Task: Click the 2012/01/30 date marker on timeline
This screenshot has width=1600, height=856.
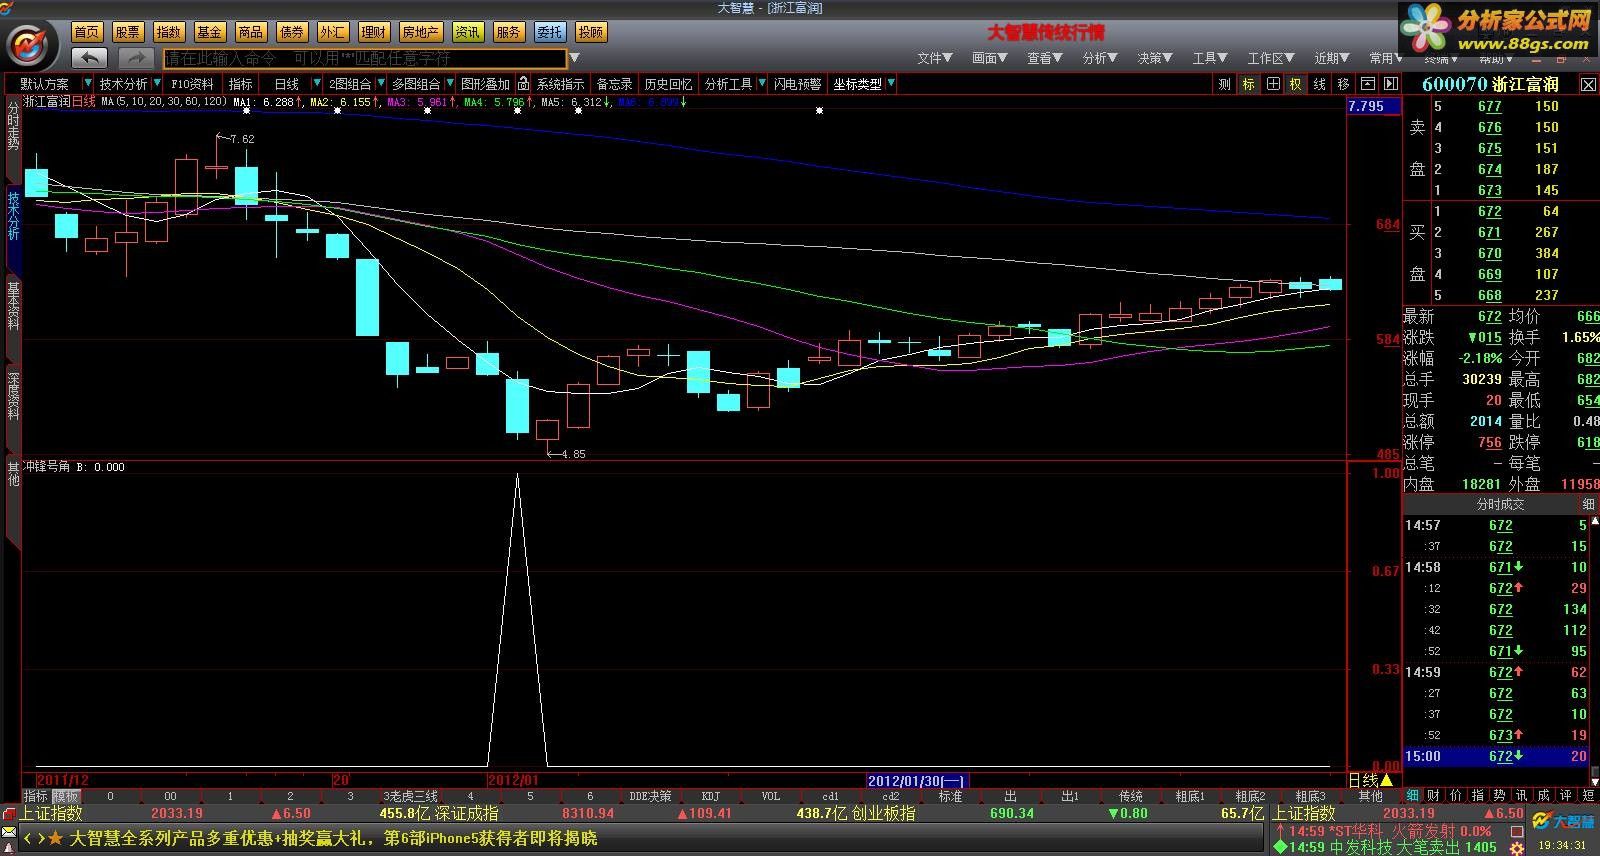Action: (916, 781)
